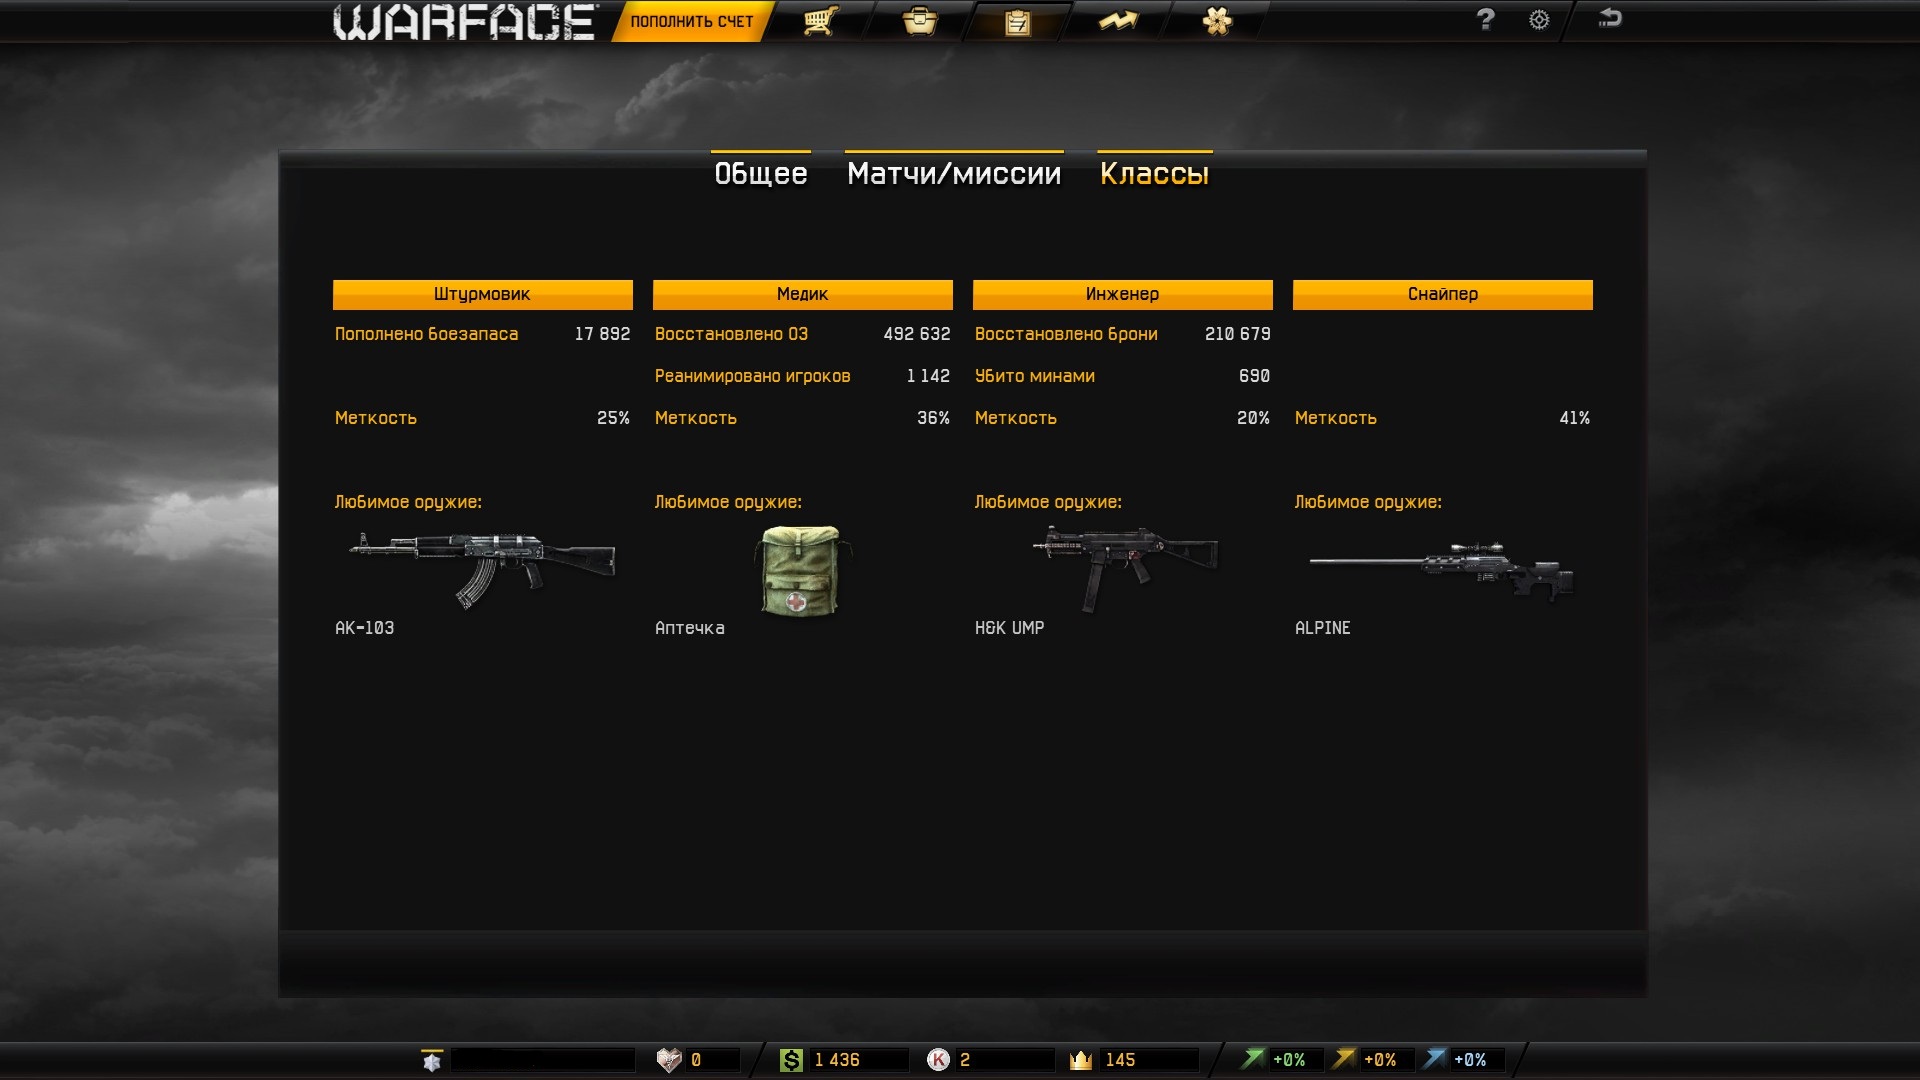Image resolution: width=1920 pixels, height=1080 pixels.
Task: Click the Аптечка item name
Action: coord(689,628)
